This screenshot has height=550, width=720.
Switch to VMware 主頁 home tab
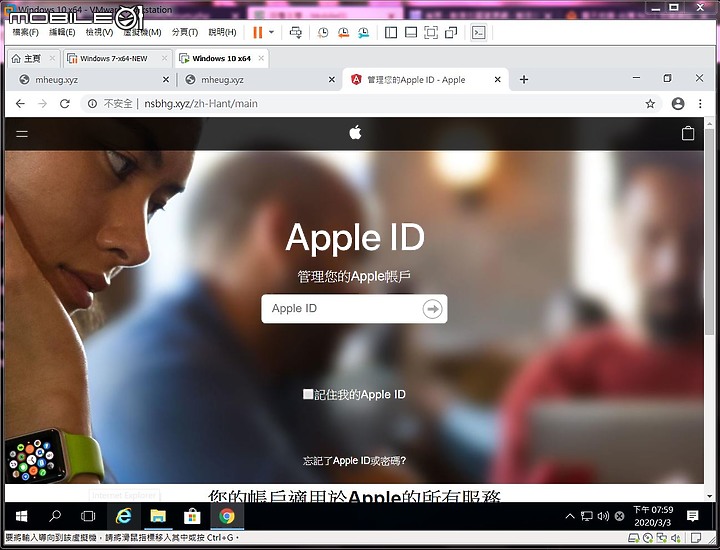tap(32, 58)
